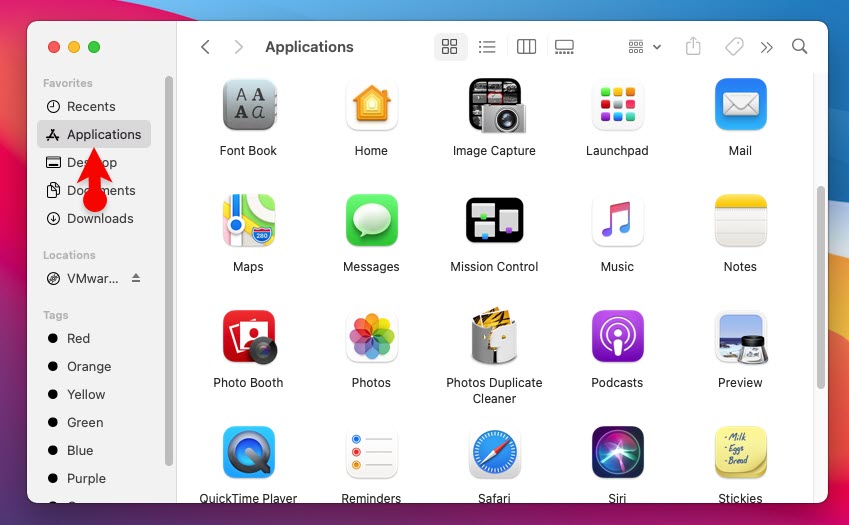
Task: Open the Image Capture app
Action: tap(494, 105)
